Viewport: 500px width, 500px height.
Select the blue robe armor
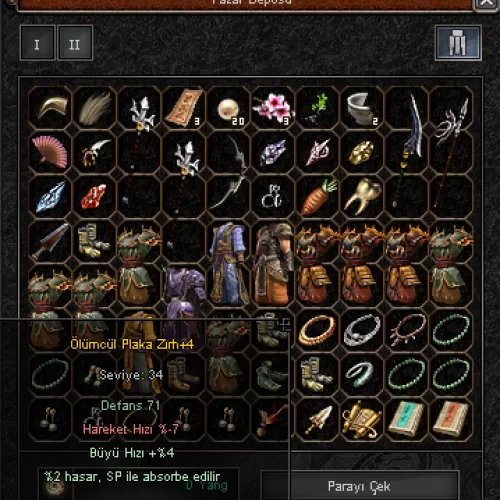click(229, 263)
